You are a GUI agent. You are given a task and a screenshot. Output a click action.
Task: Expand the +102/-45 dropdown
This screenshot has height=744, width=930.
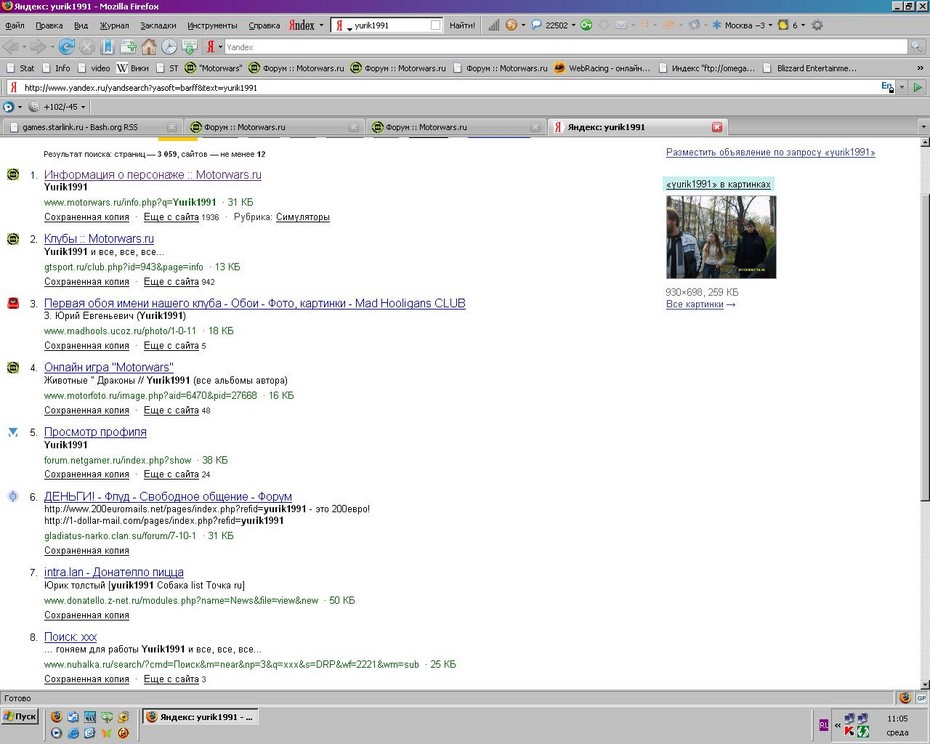point(83,107)
